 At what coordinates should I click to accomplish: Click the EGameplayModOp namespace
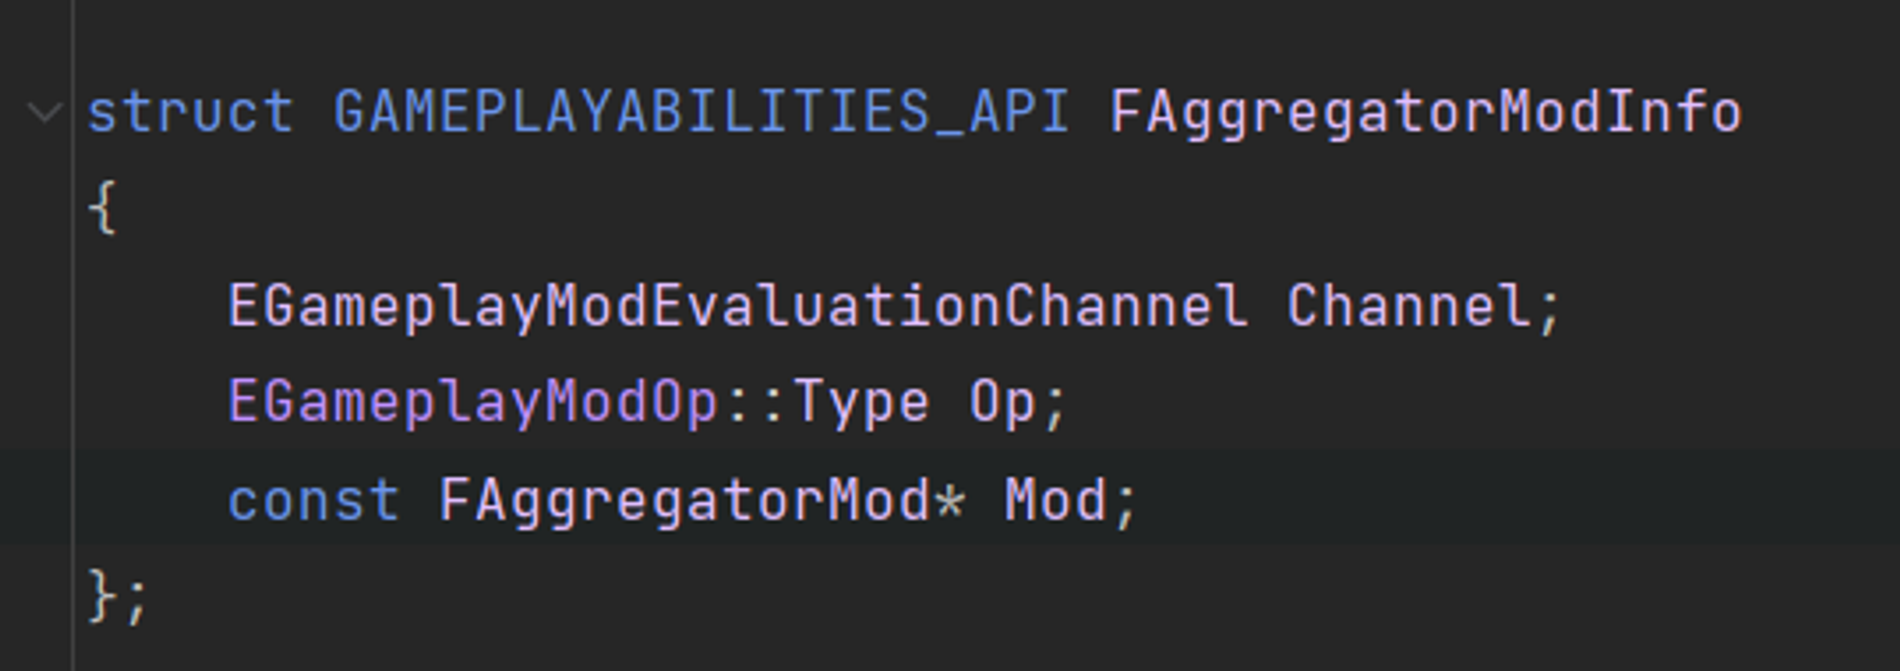click(473, 402)
